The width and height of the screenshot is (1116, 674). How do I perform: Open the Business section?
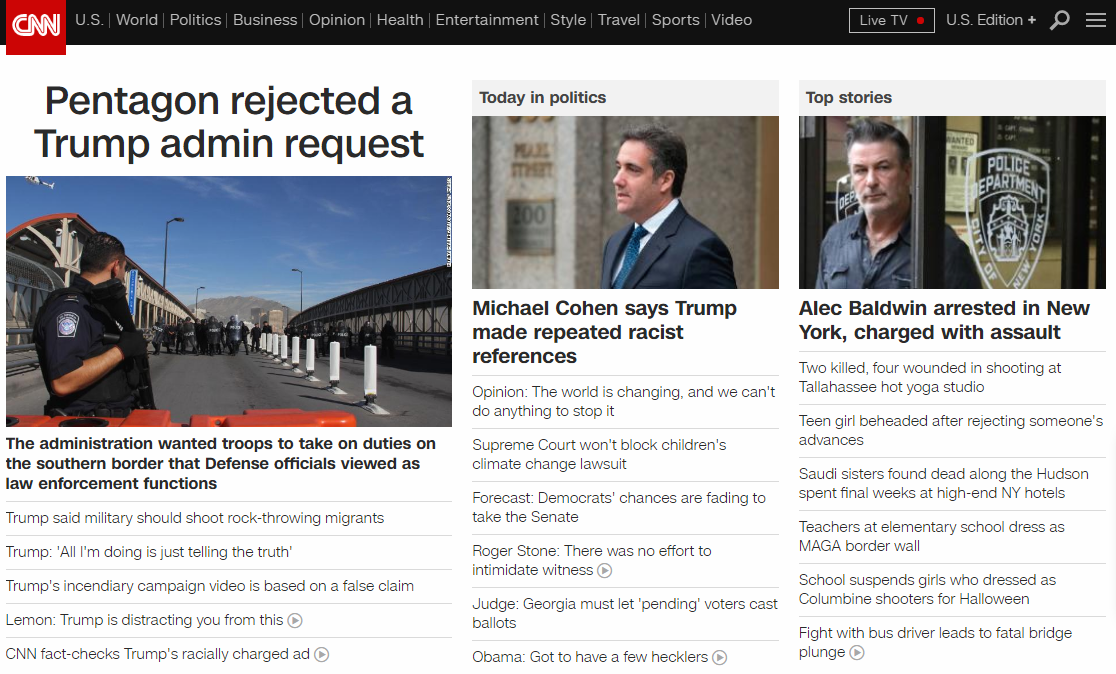(265, 20)
